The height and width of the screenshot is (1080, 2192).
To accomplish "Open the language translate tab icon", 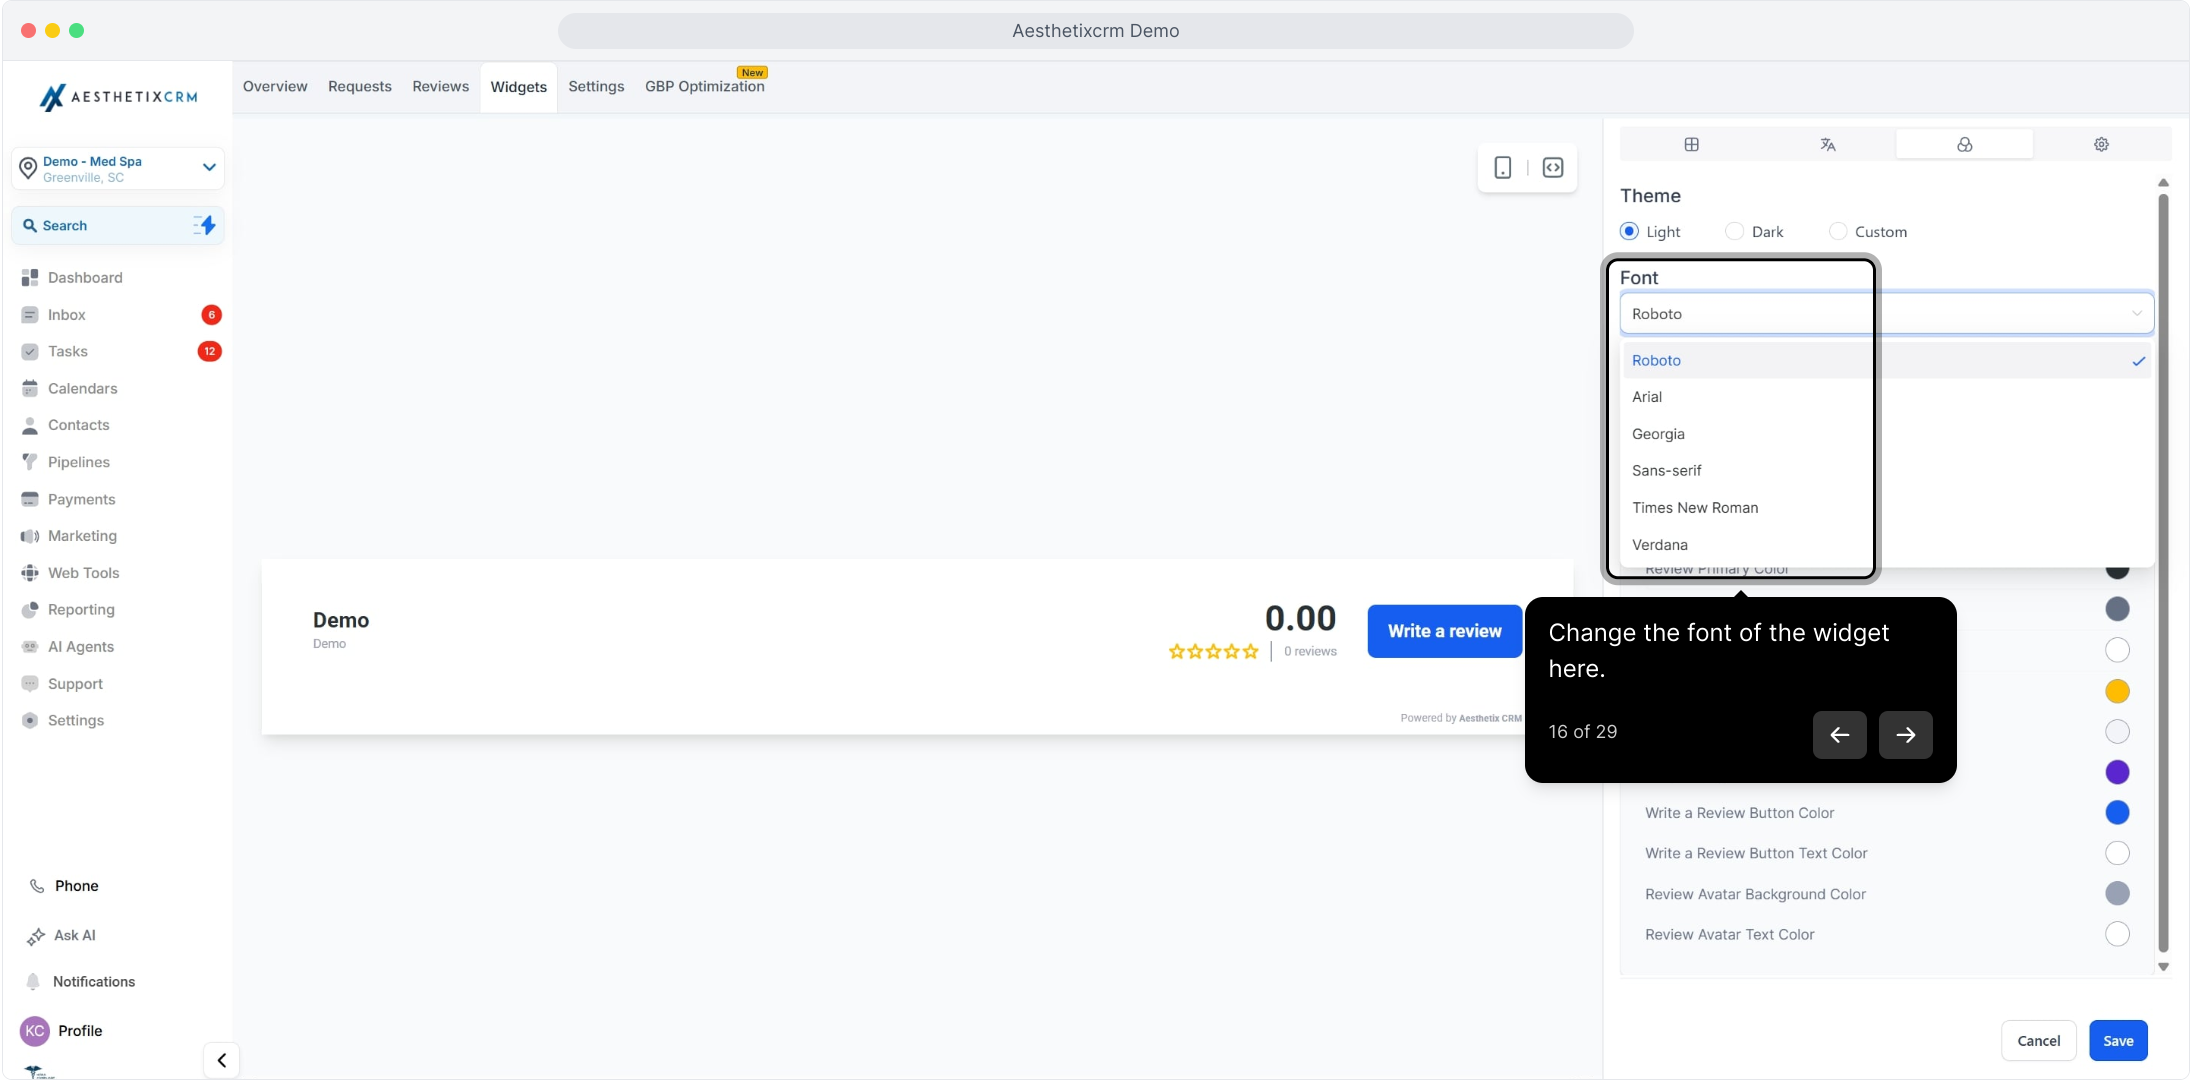I will tap(1828, 144).
